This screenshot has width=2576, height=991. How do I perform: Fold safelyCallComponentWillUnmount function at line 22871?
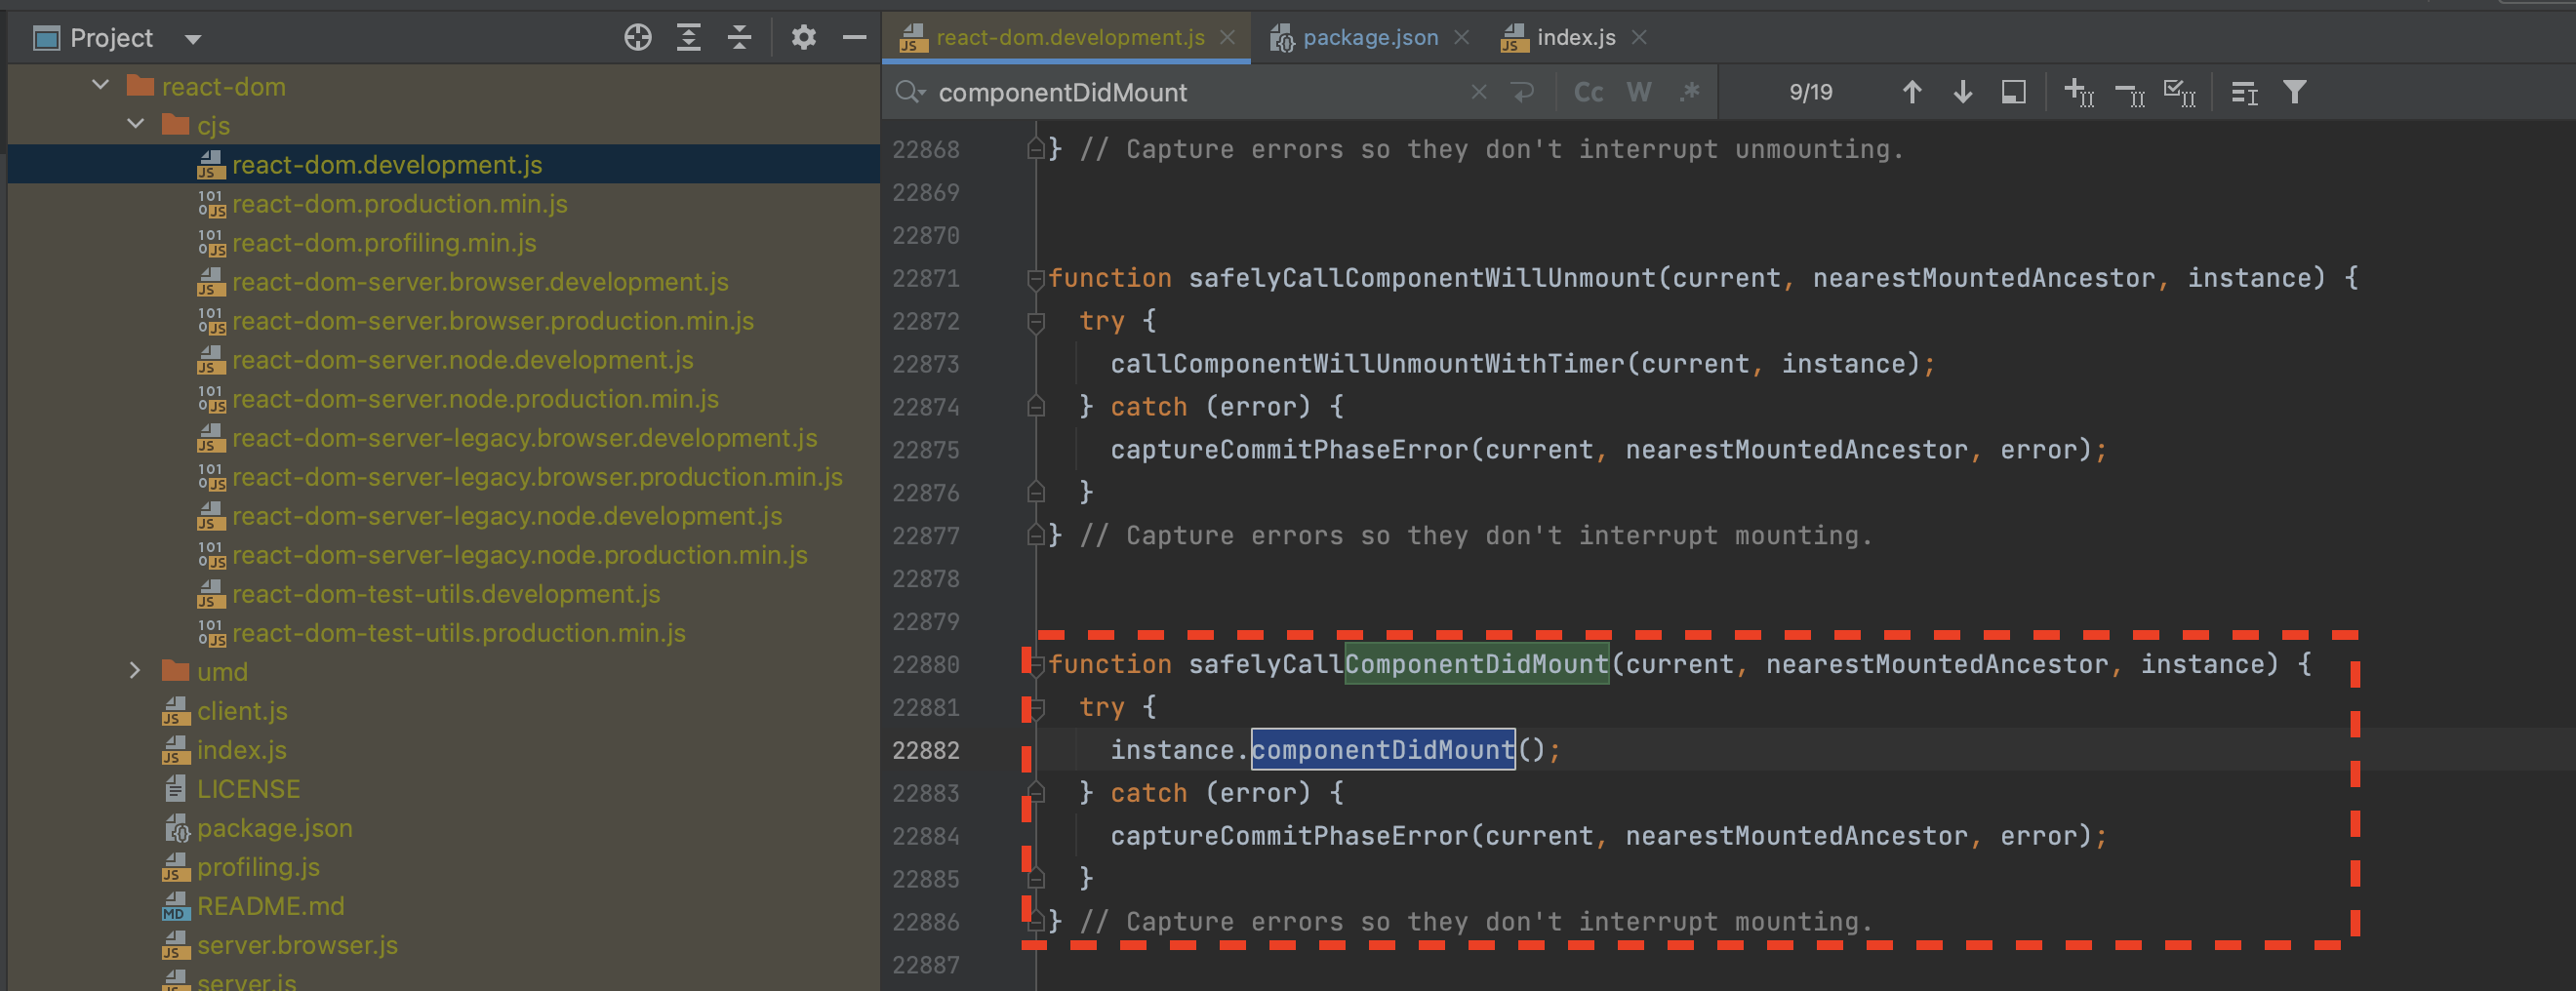point(1036,278)
